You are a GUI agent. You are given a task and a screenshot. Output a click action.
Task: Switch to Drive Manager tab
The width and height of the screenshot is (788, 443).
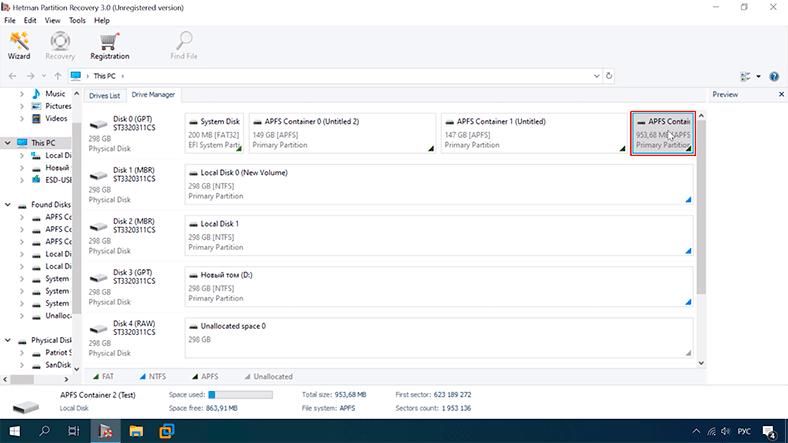click(x=153, y=94)
